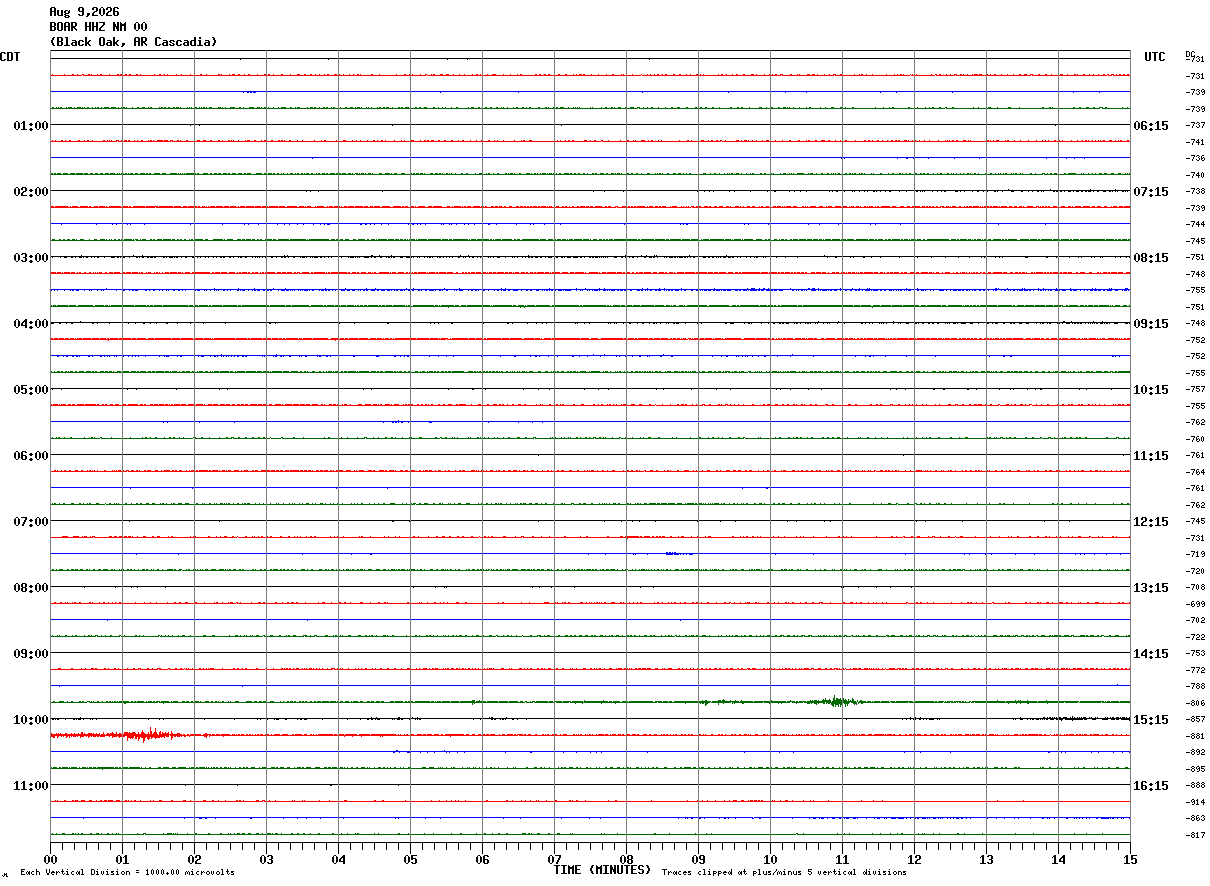Image resolution: width=1210 pixels, height=886 pixels.
Task: Click the Aug 9, 2026 date text
Action: click(84, 12)
